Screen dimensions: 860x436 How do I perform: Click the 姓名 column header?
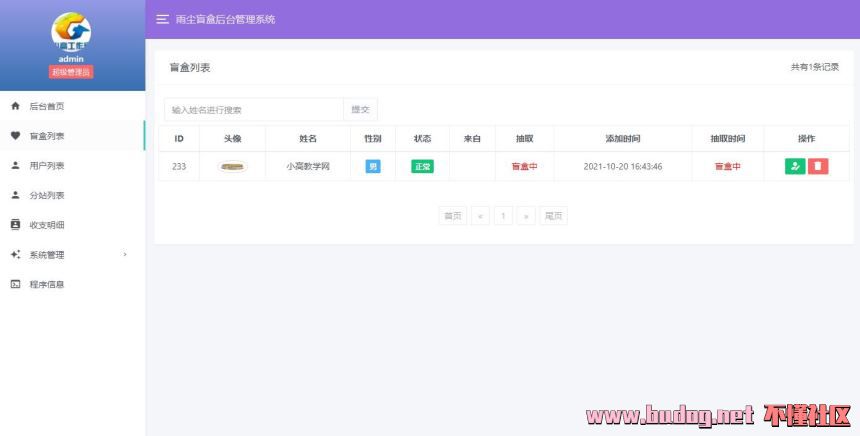[x=308, y=139]
